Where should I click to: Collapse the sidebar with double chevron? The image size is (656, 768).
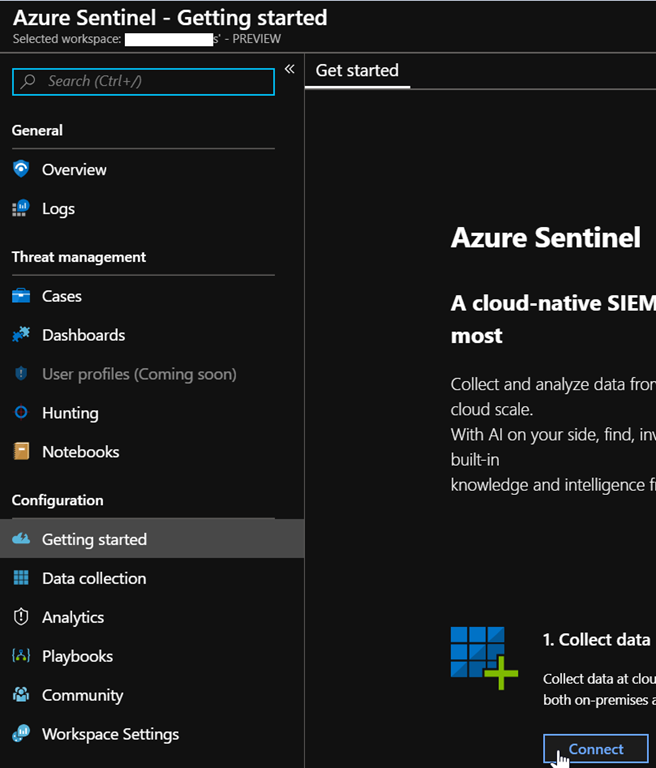point(289,69)
